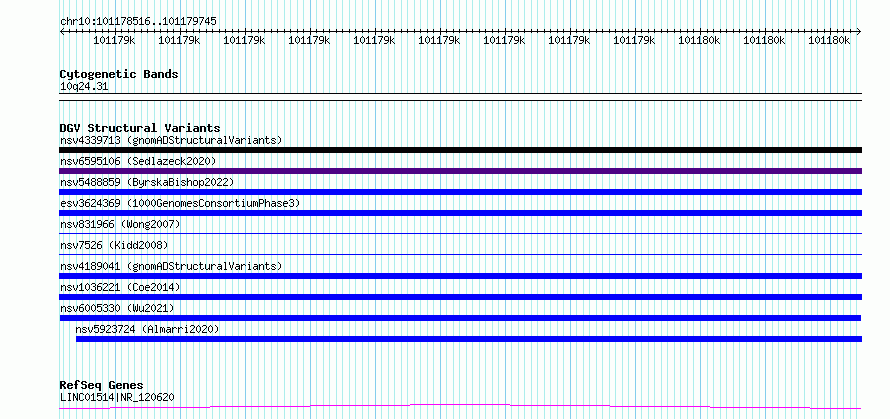Select the DGV Structural Variants track heading
The image size is (890, 419).
140,128
